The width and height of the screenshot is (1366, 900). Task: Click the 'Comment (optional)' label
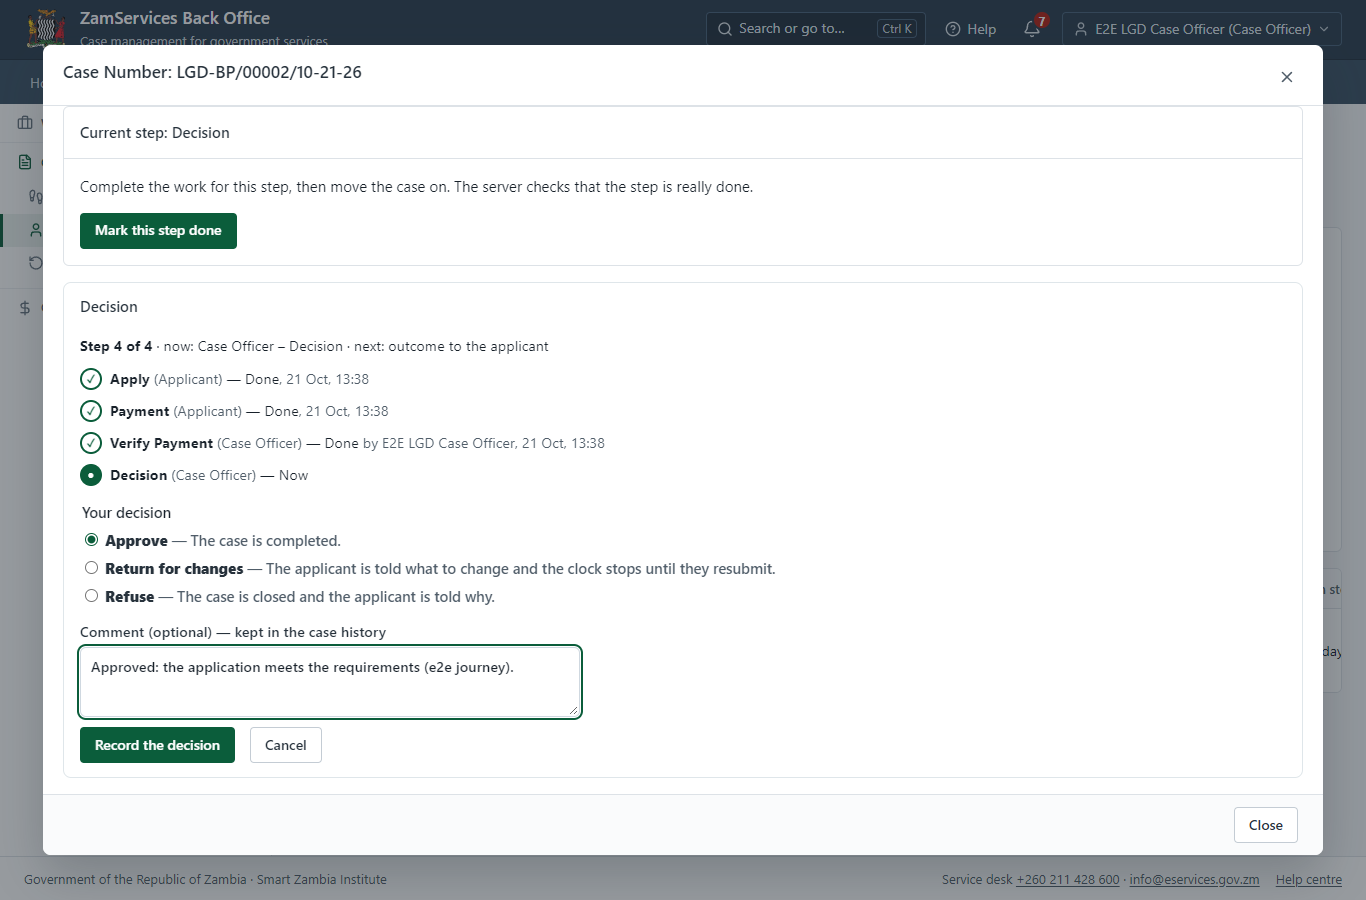146,632
